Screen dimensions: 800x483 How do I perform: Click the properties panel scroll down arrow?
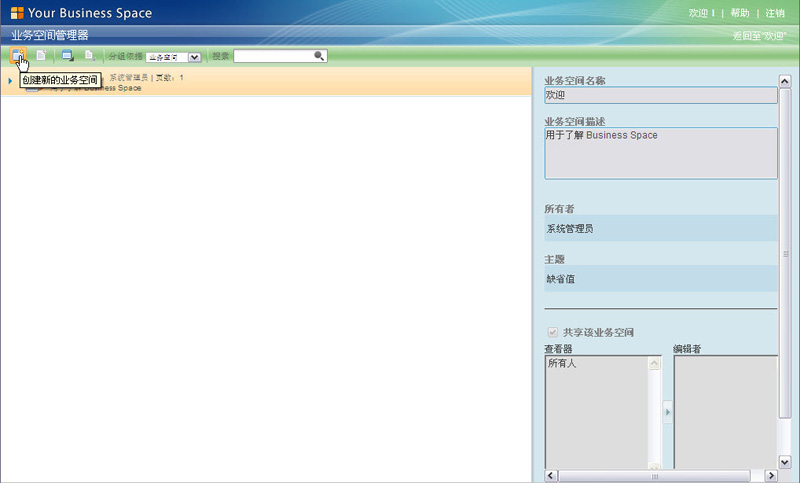(785, 462)
